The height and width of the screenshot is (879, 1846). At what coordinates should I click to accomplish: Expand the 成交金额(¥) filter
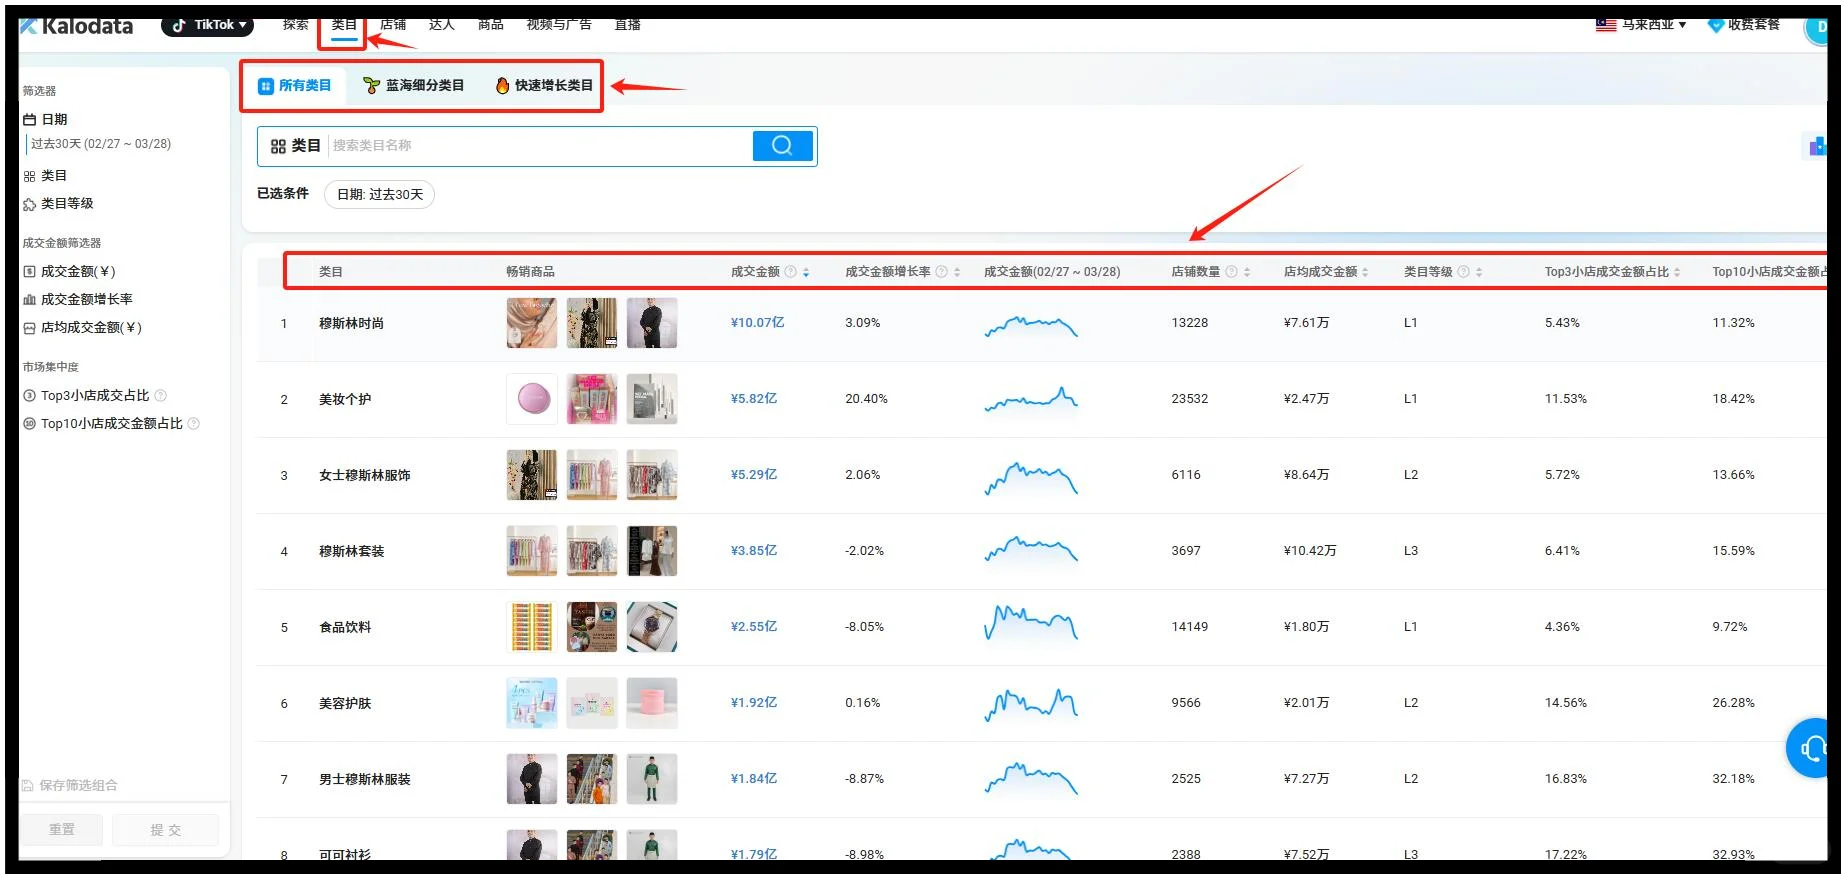(x=69, y=272)
